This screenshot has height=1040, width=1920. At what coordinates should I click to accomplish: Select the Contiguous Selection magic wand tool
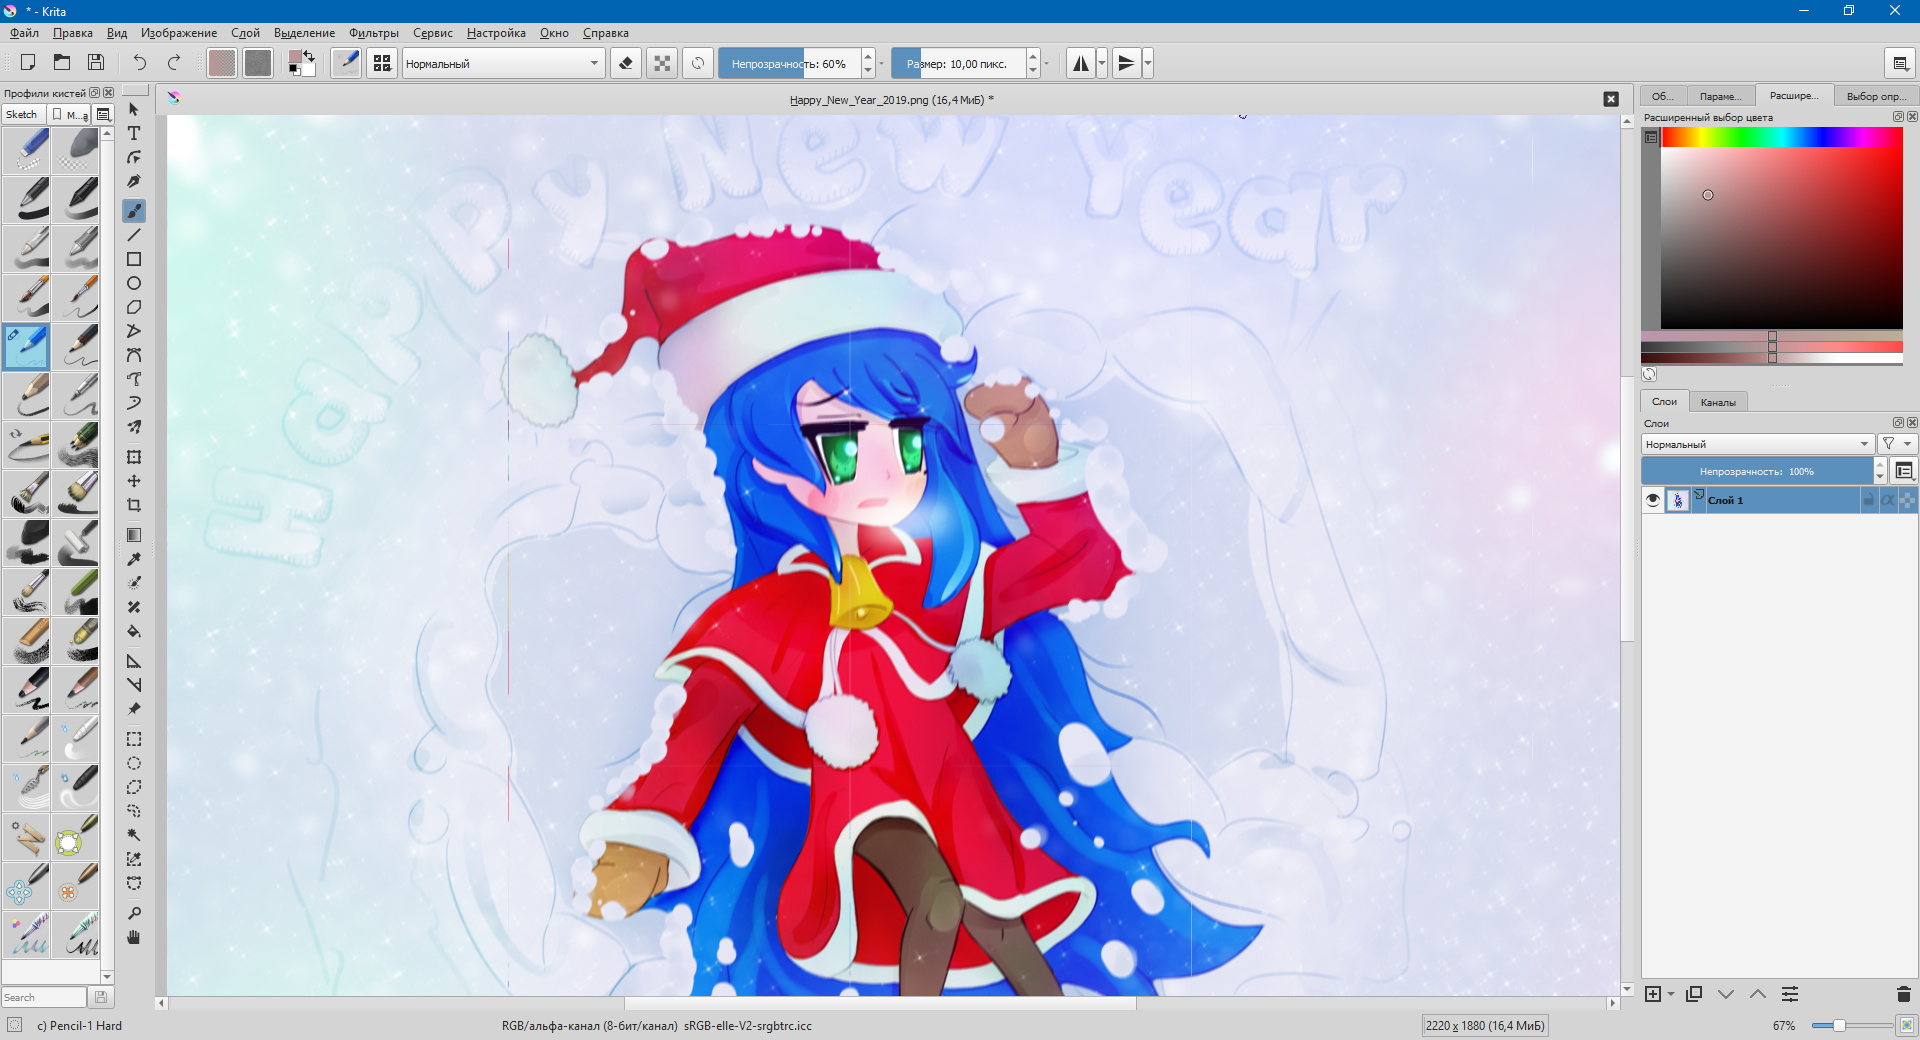pos(134,835)
